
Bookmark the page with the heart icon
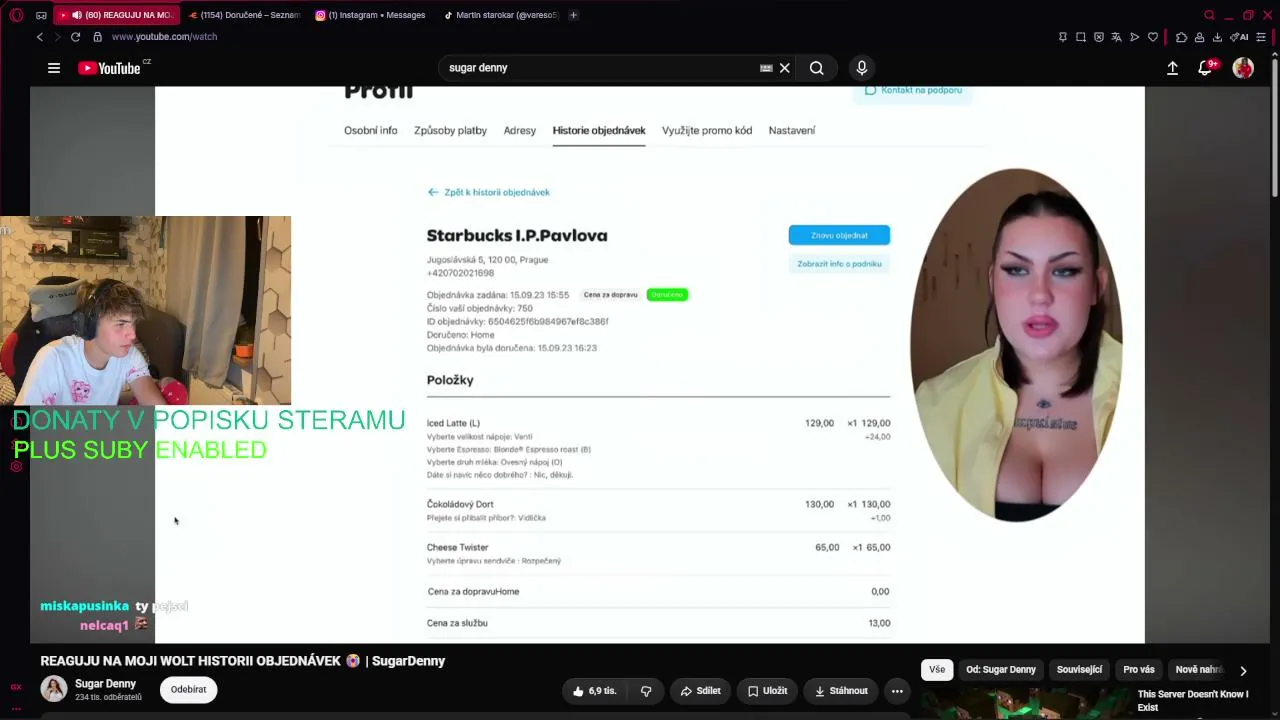tap(1153, 37)
